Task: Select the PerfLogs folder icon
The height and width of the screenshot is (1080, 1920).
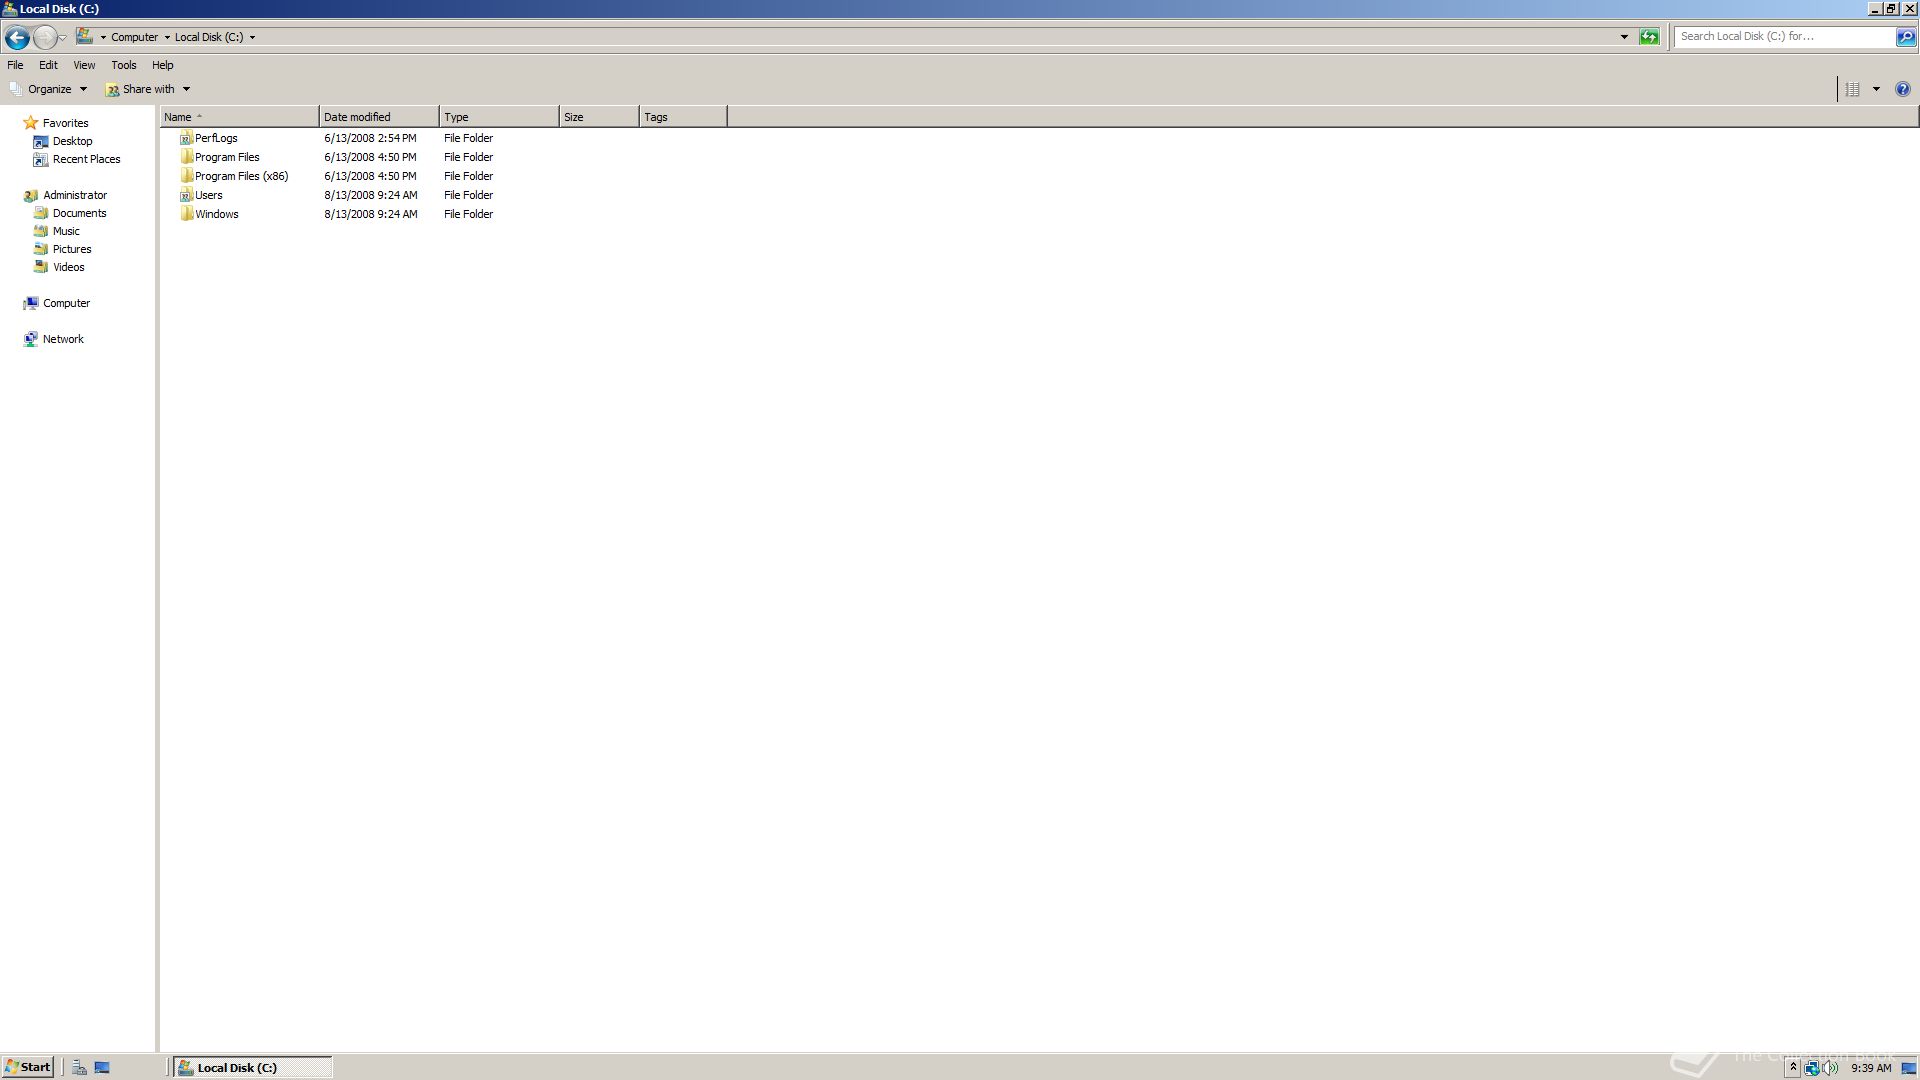Action: tap(186, 138)
